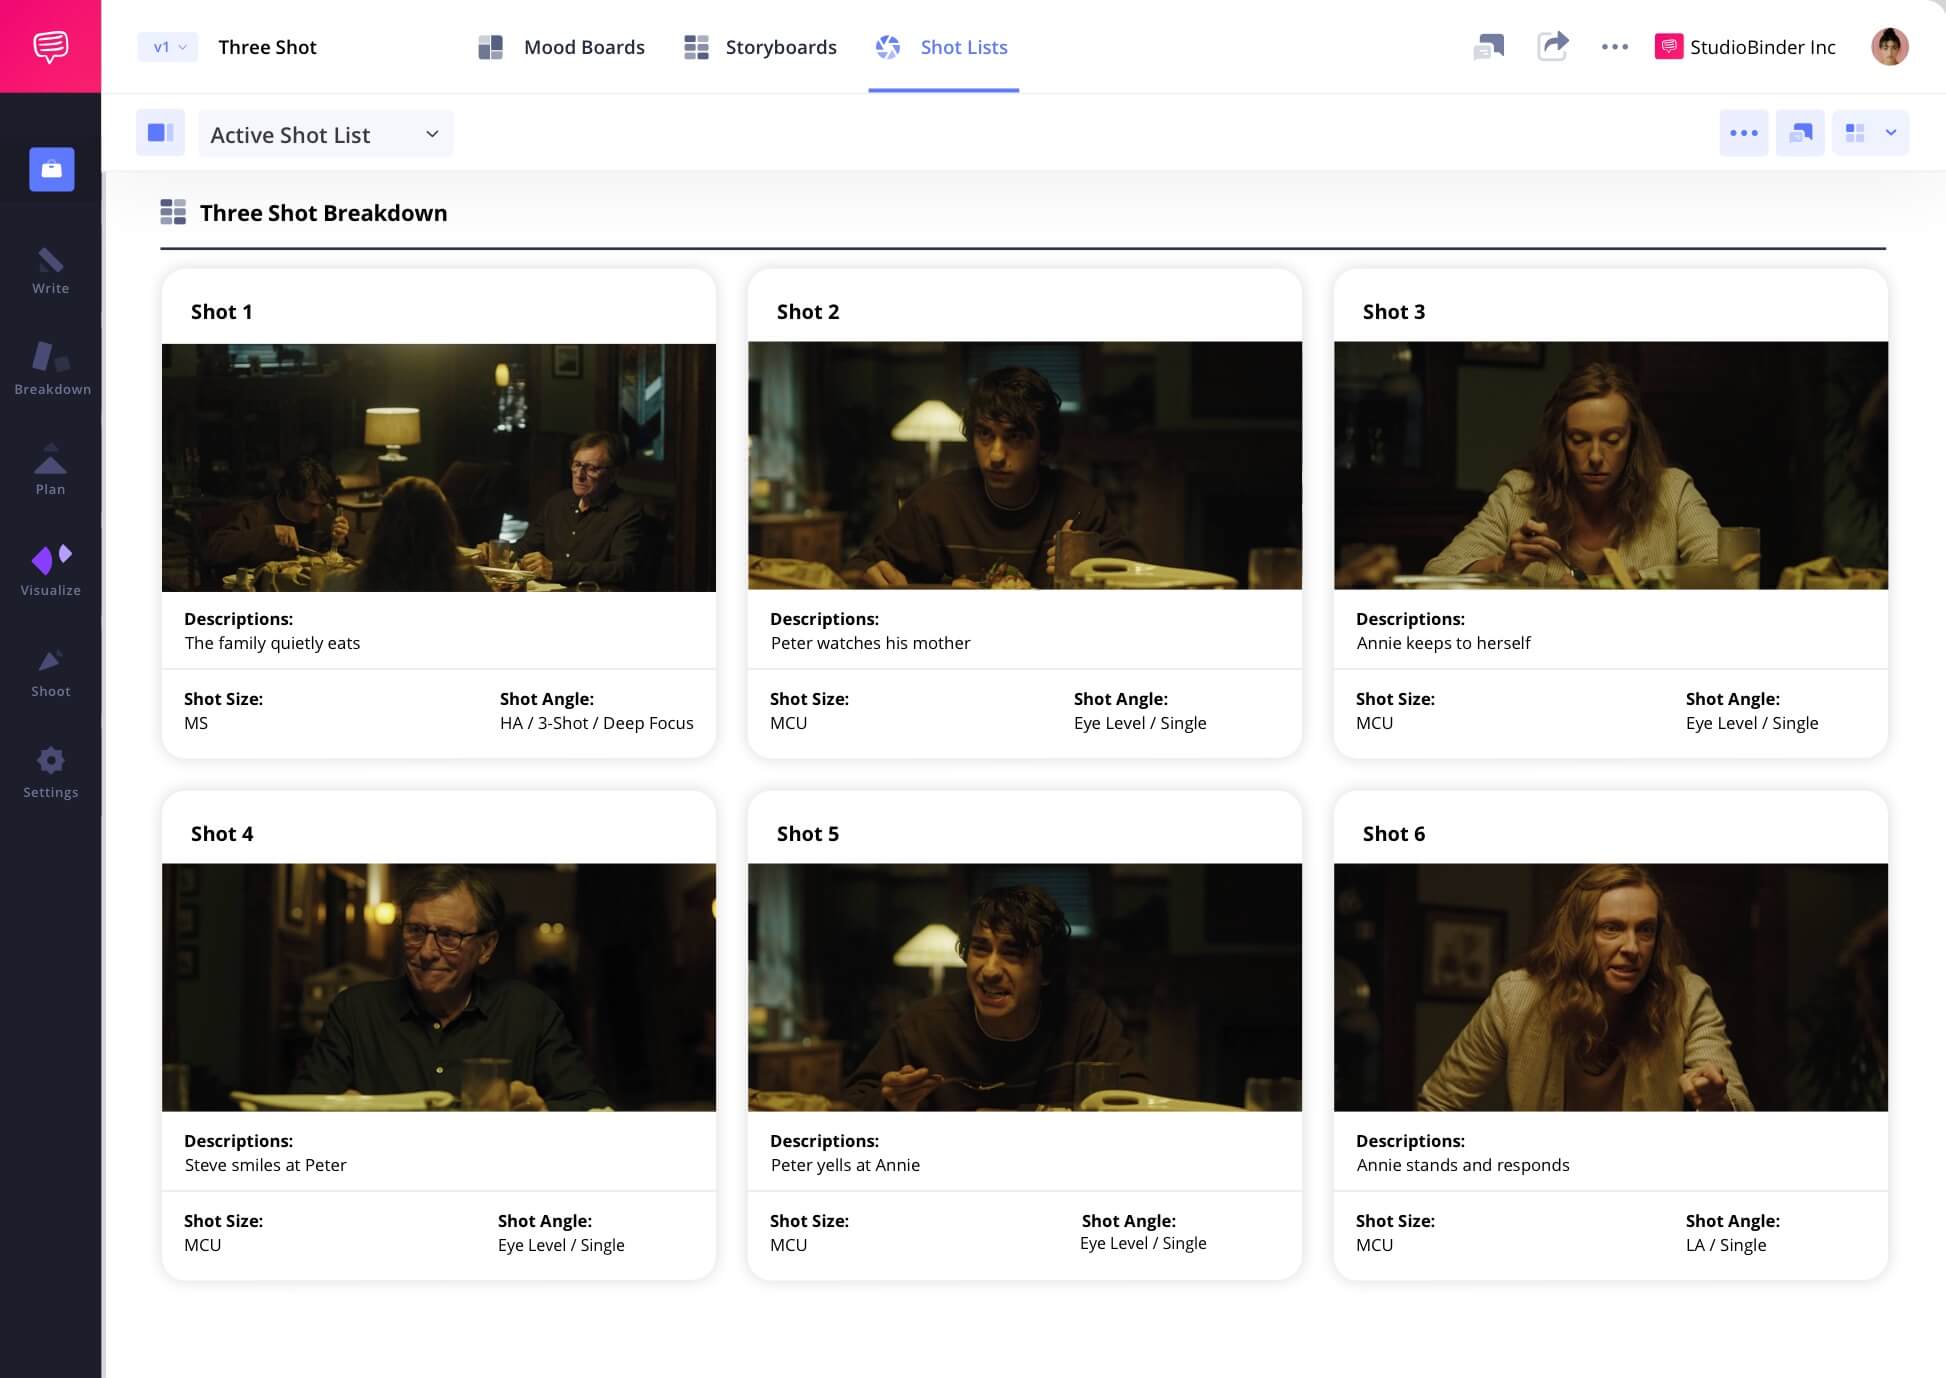The width and height of the screenshot is (1946, 1378).
Task: Open the Active Shot List dropdown
Action: (x=324, y=134)
